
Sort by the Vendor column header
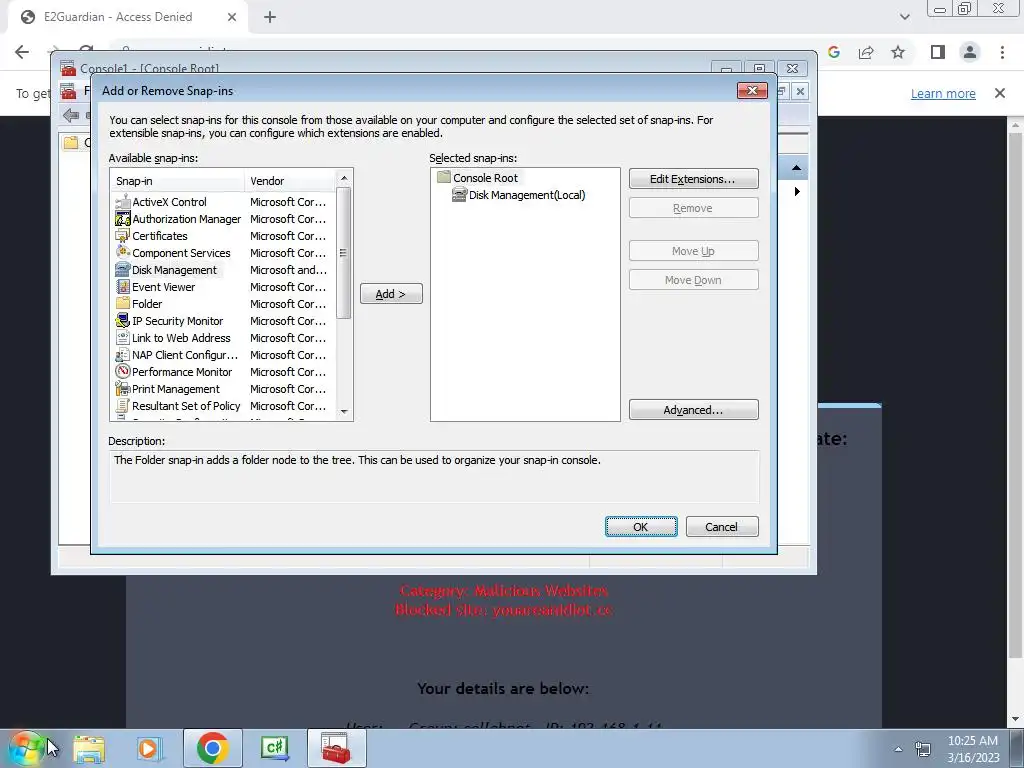tap(289, 181)
